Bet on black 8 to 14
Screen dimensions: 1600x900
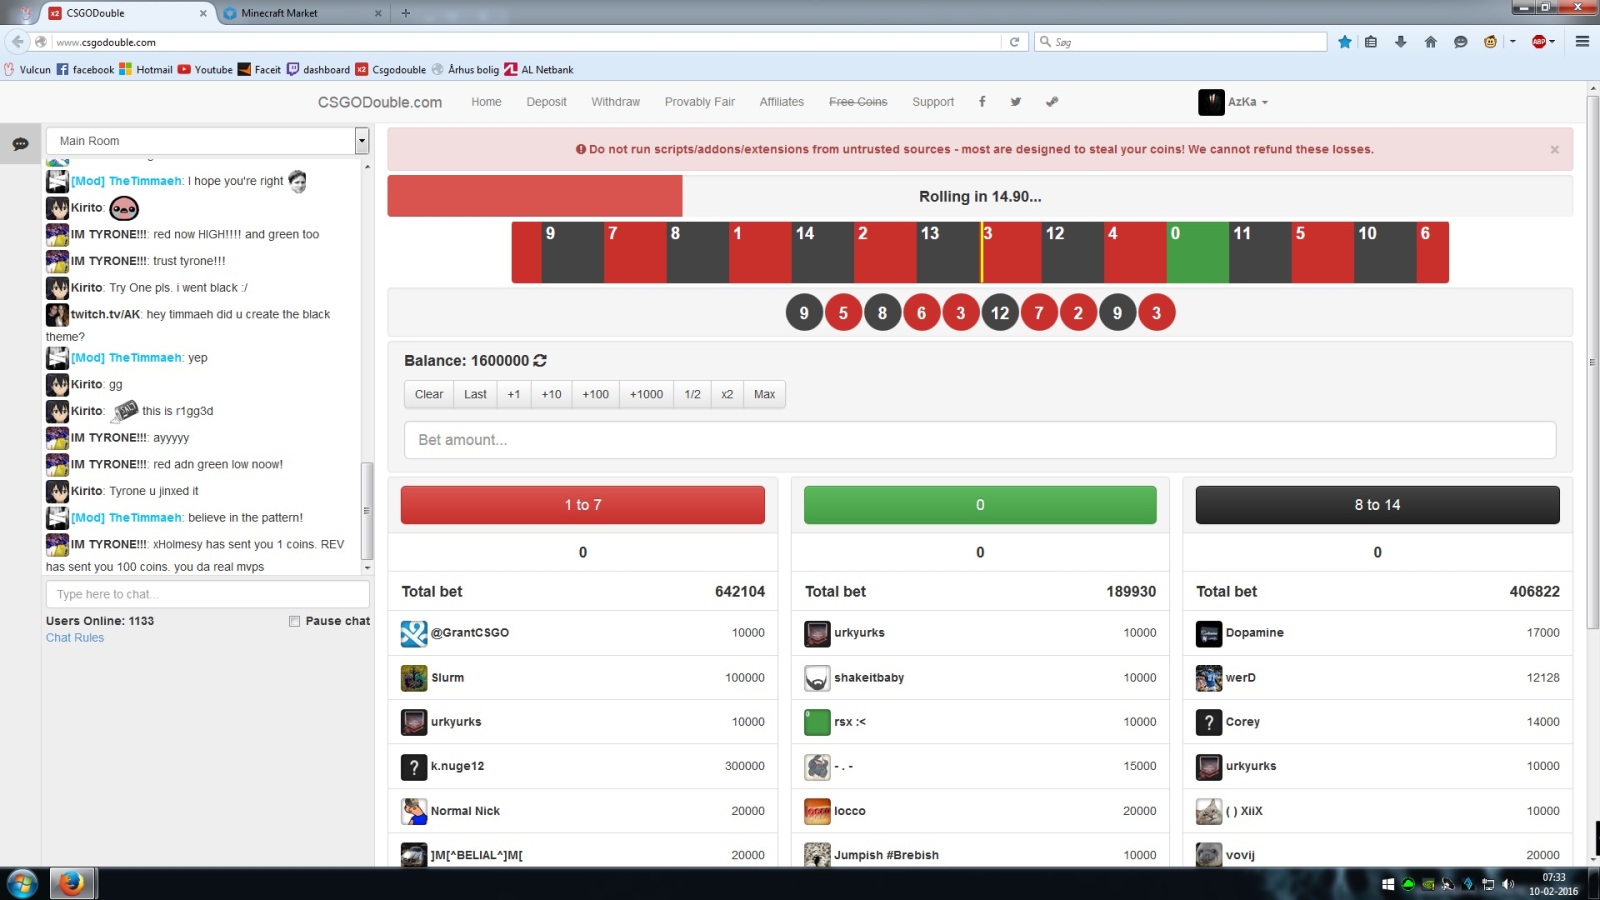click(x=1377, y=505)
